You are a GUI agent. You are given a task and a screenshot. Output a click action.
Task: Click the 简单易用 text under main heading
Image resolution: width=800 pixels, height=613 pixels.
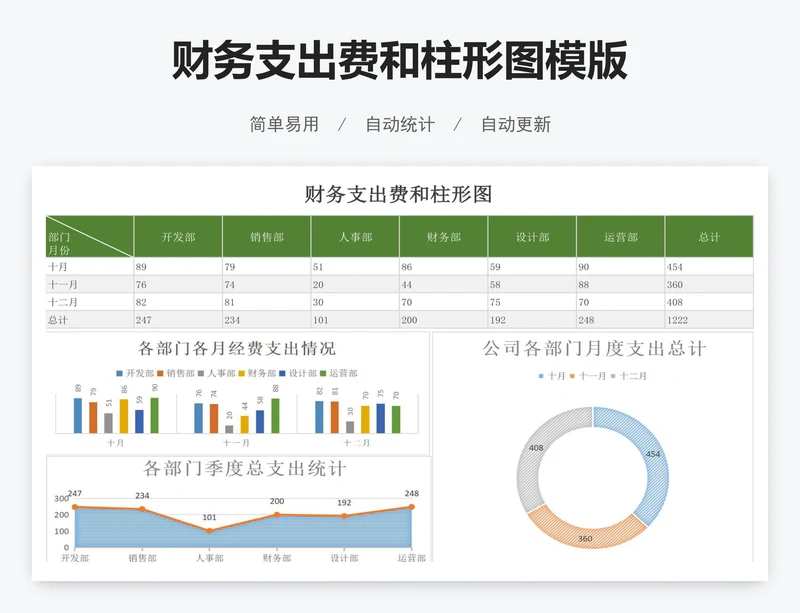point(284,125)
